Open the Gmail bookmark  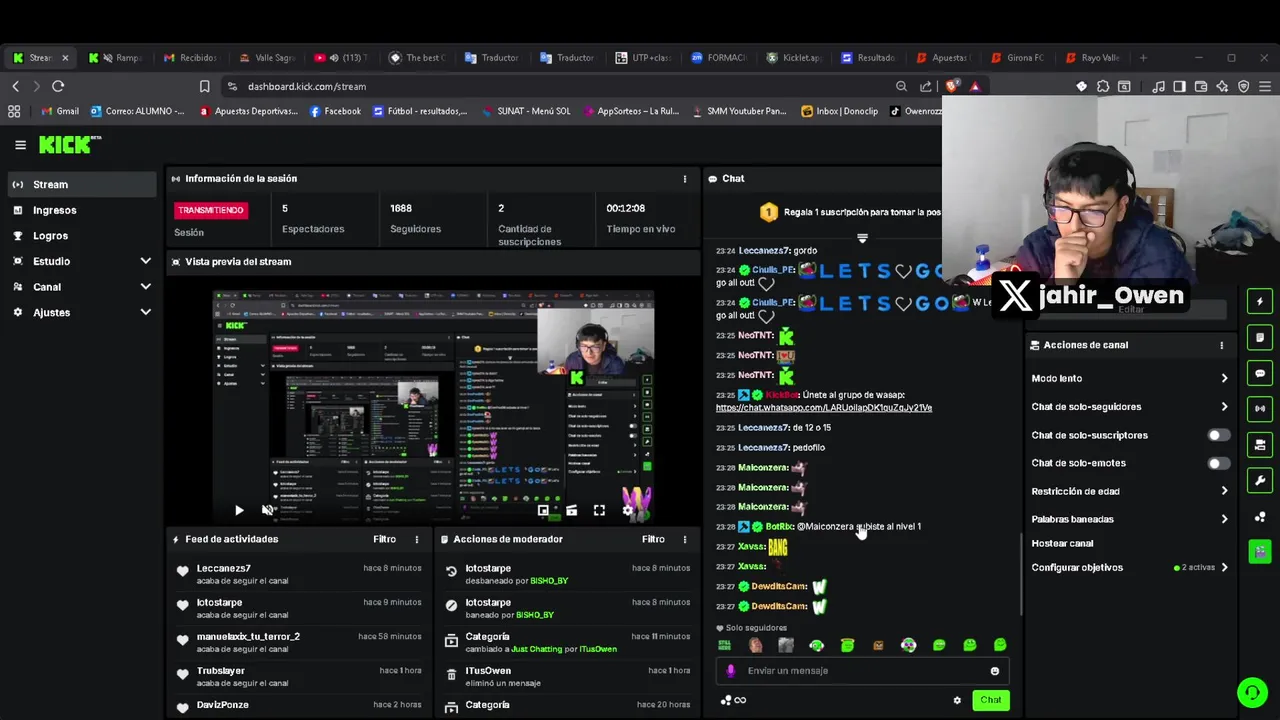pyautogui.click(x=60, y=111)
